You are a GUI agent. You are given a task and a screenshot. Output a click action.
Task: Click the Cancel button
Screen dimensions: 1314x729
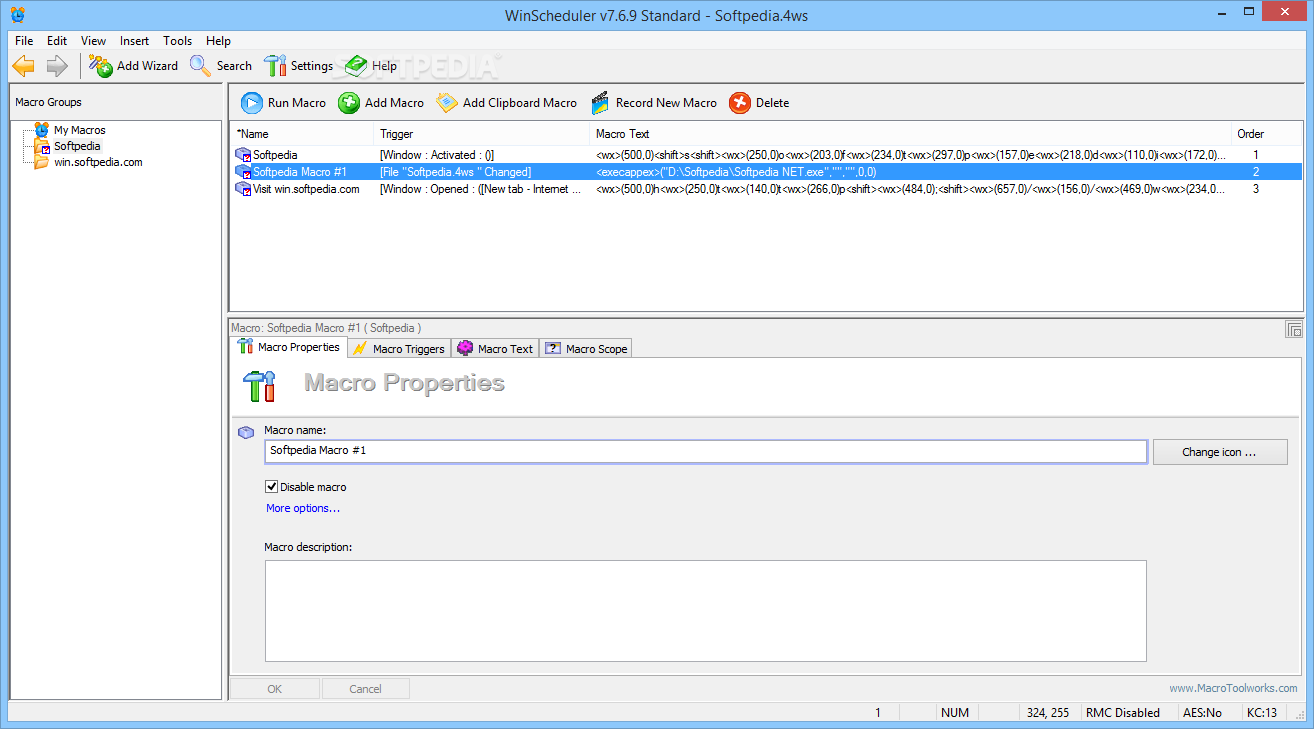[x=365, y=688]
